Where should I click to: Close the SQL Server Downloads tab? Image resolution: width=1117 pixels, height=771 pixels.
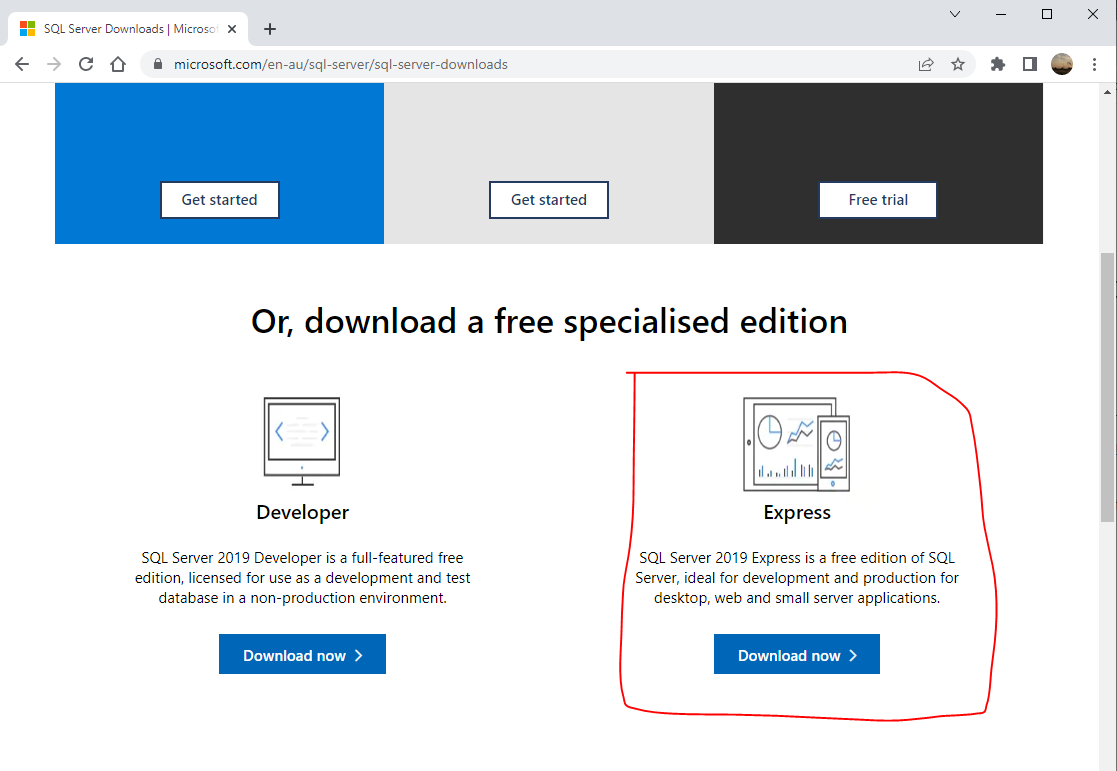click(232, 29)
